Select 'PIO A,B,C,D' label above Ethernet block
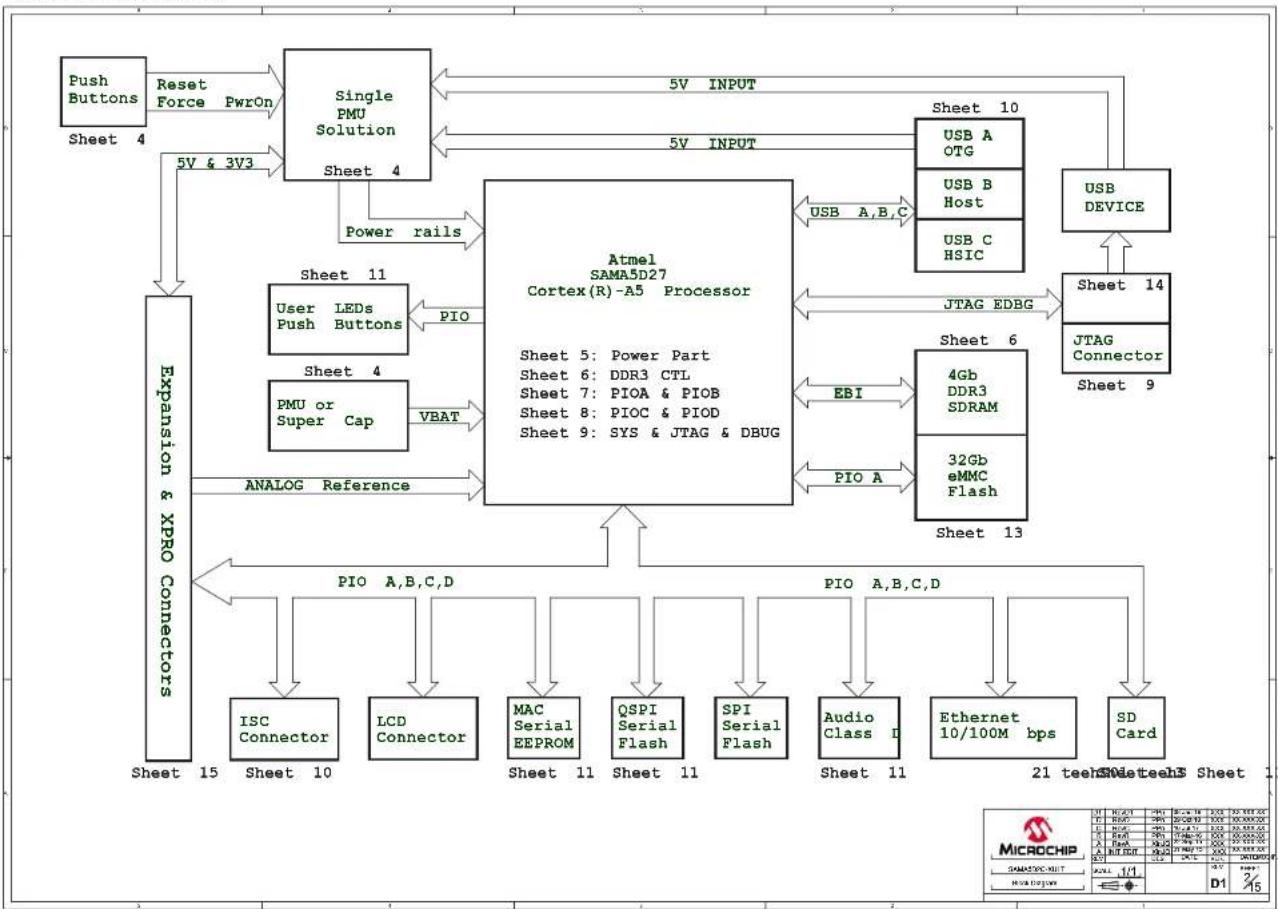Screen dimensions: 1278x909 tap(882, 583)
